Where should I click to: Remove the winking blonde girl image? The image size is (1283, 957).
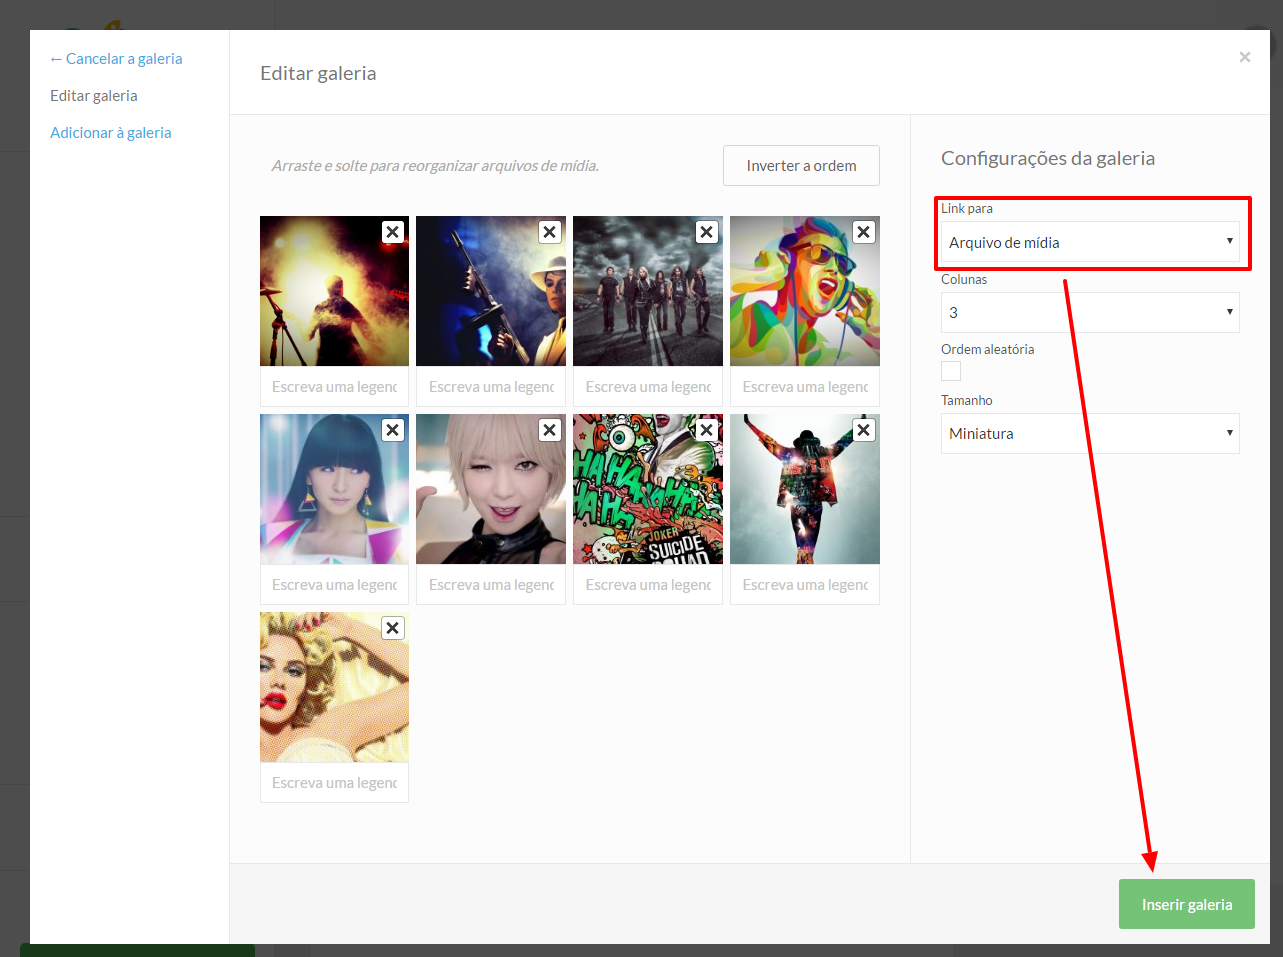click(x=550, y=430)
